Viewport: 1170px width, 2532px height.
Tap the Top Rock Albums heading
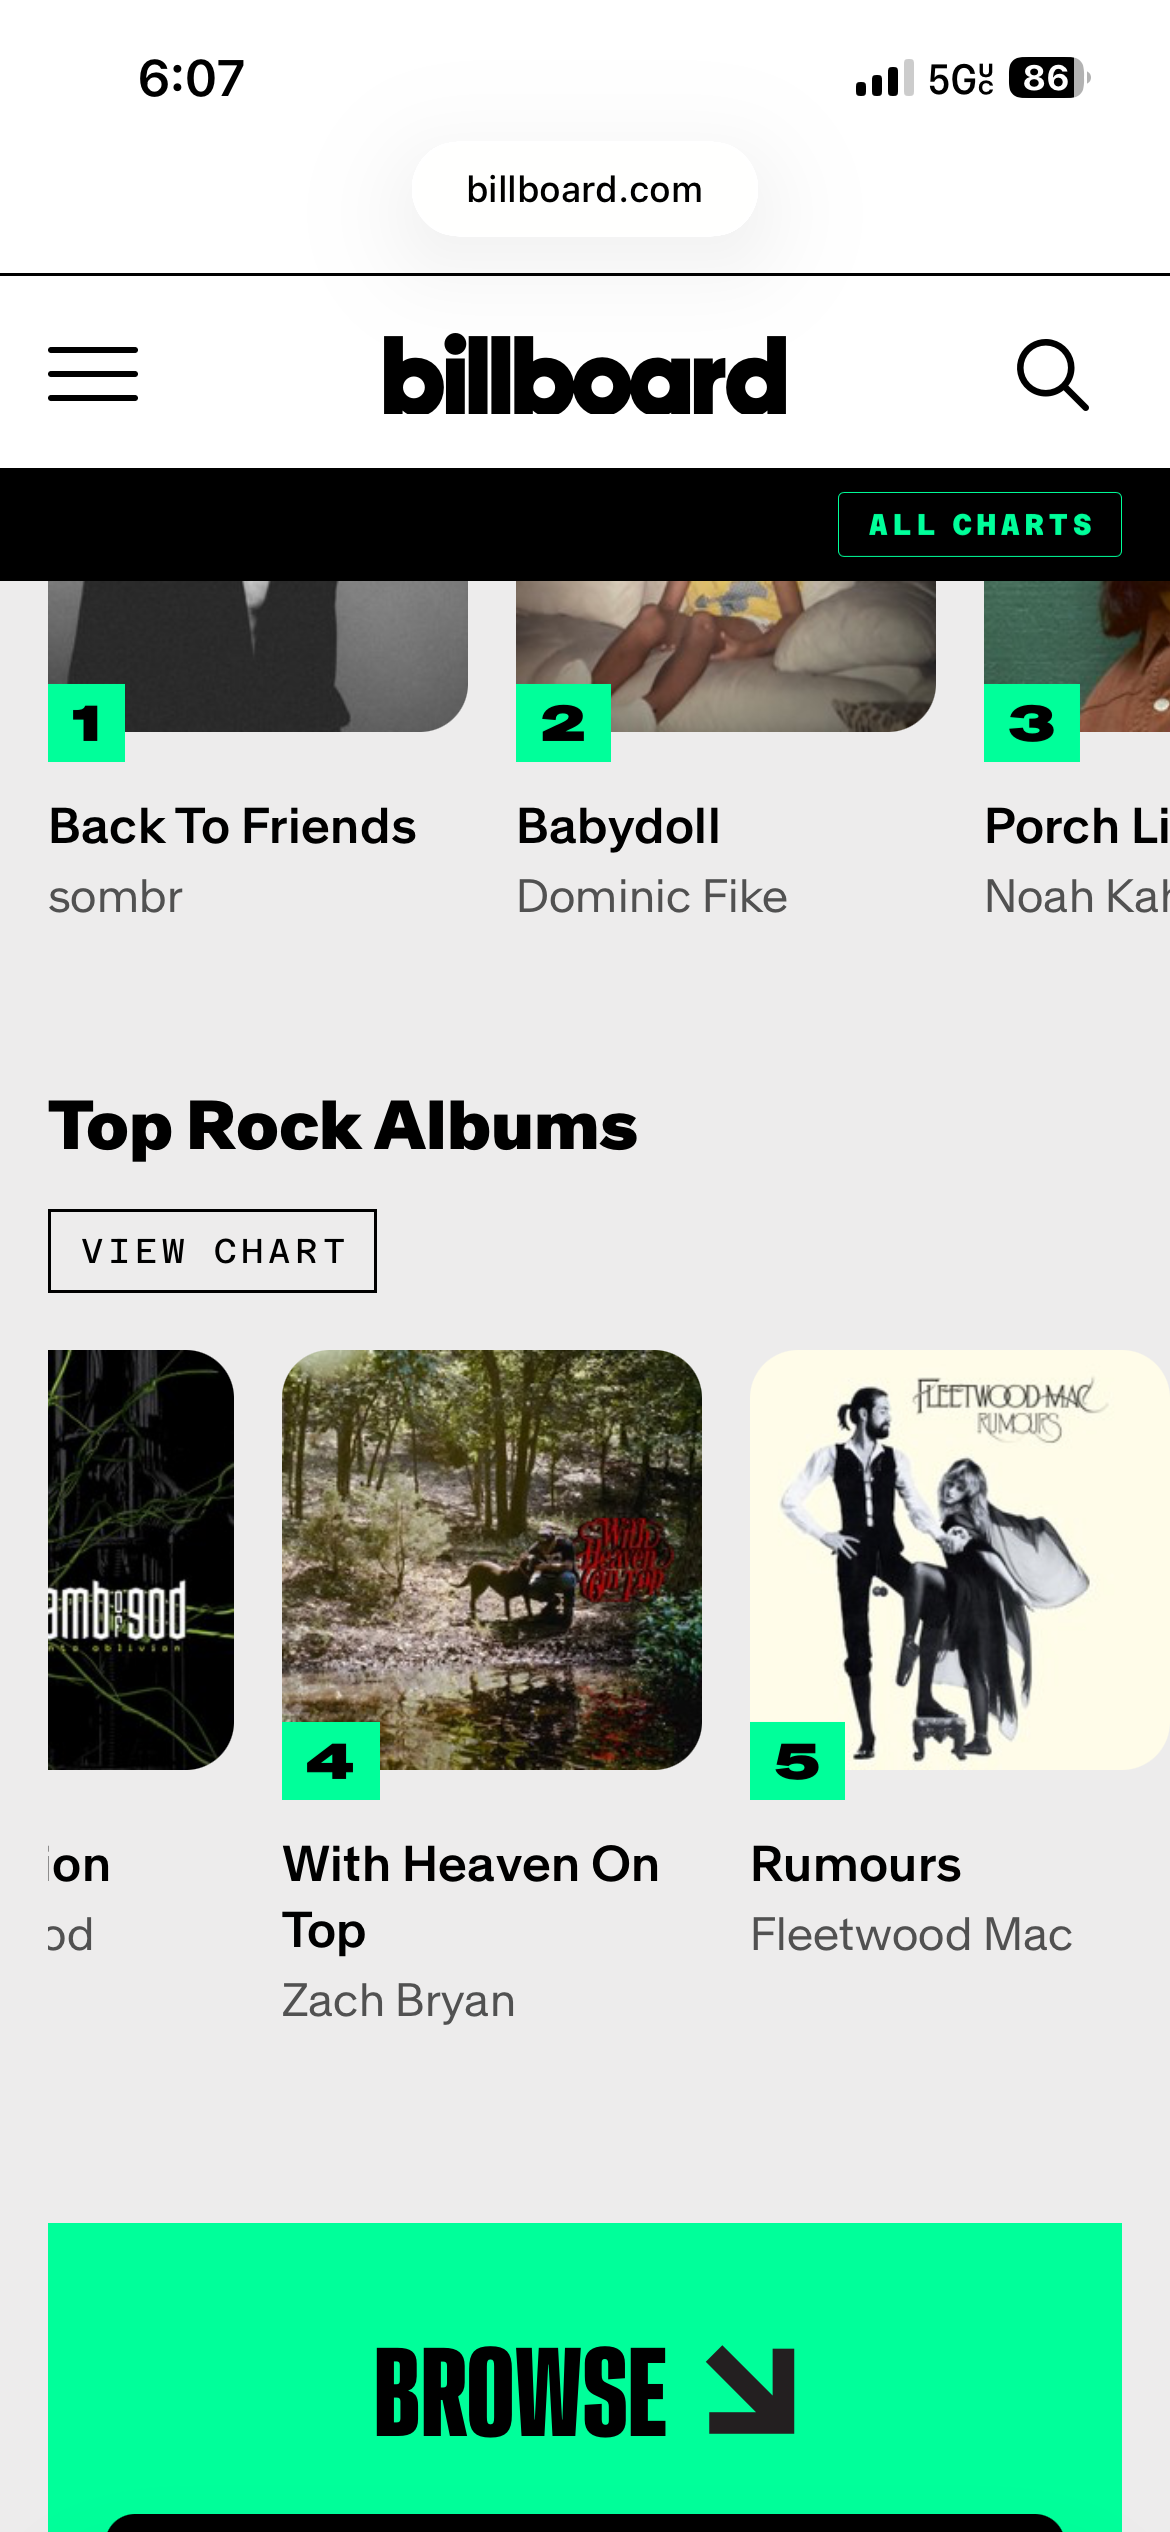(x=343, y=1126)
